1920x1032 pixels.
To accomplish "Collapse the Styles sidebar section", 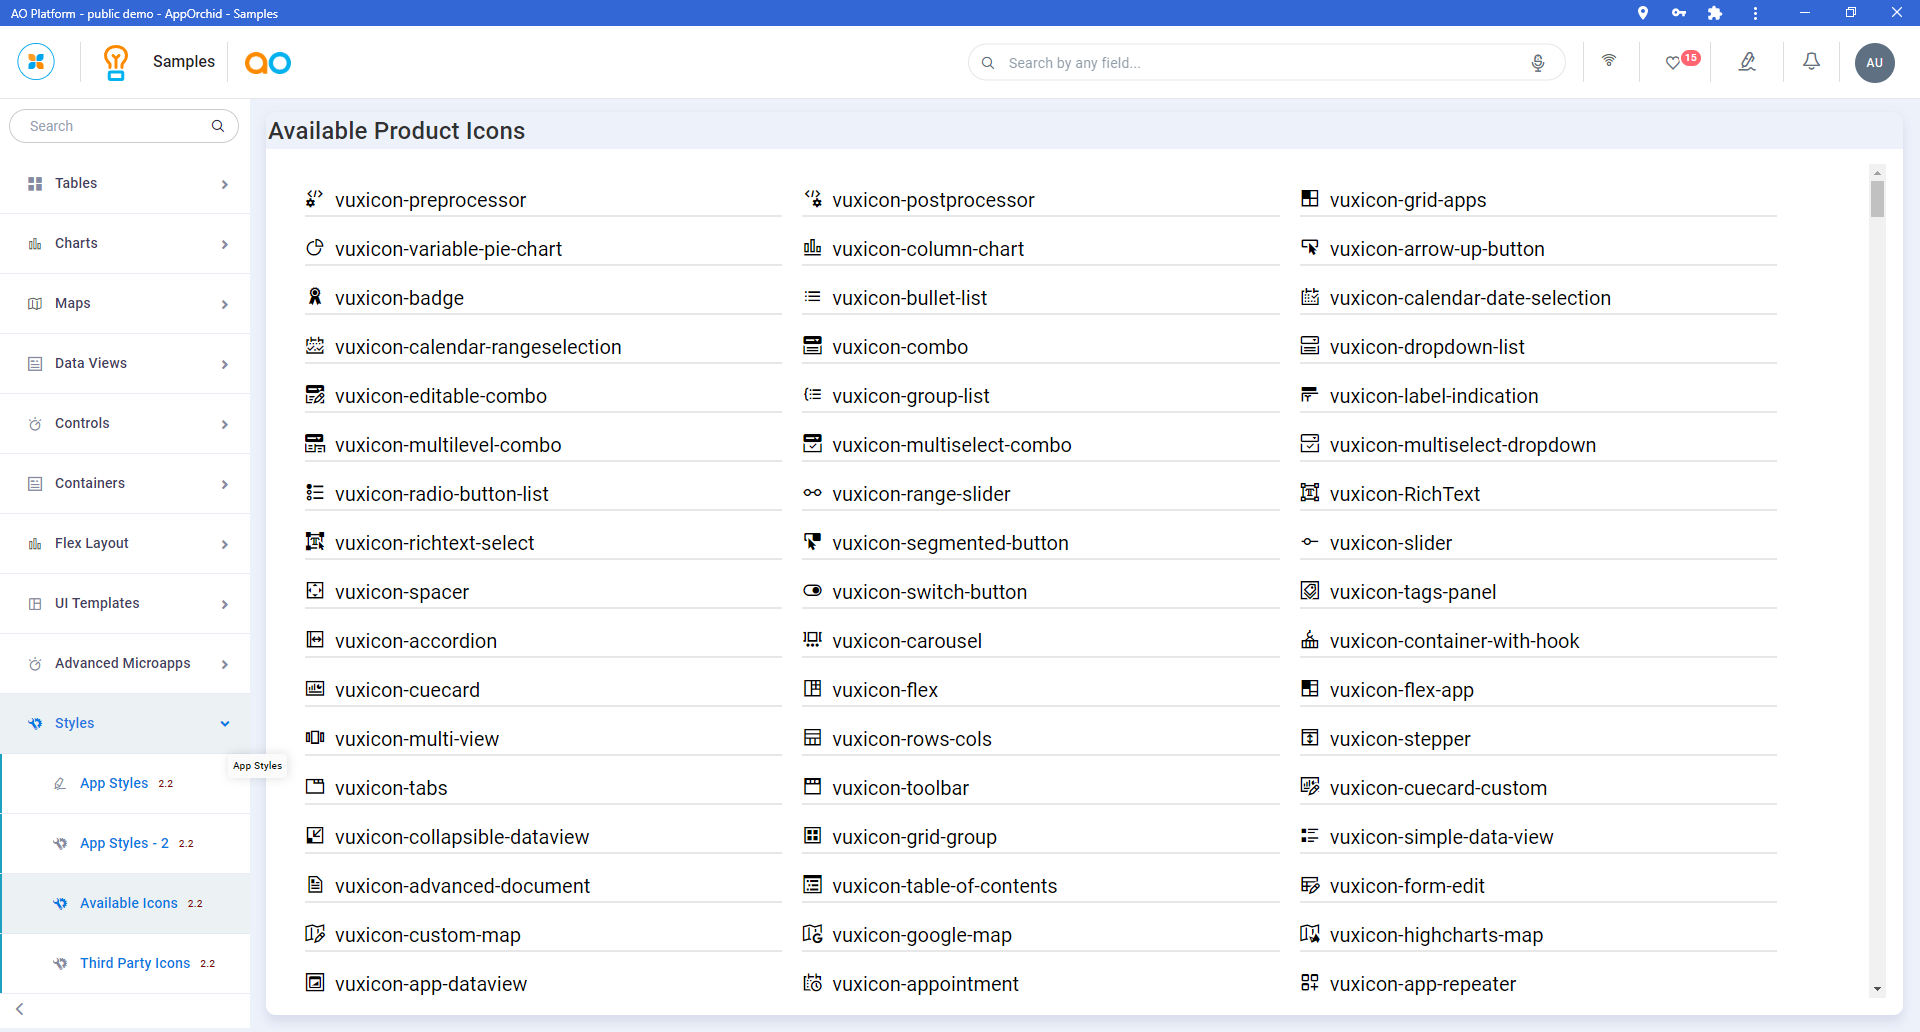I will click(125, 724).
